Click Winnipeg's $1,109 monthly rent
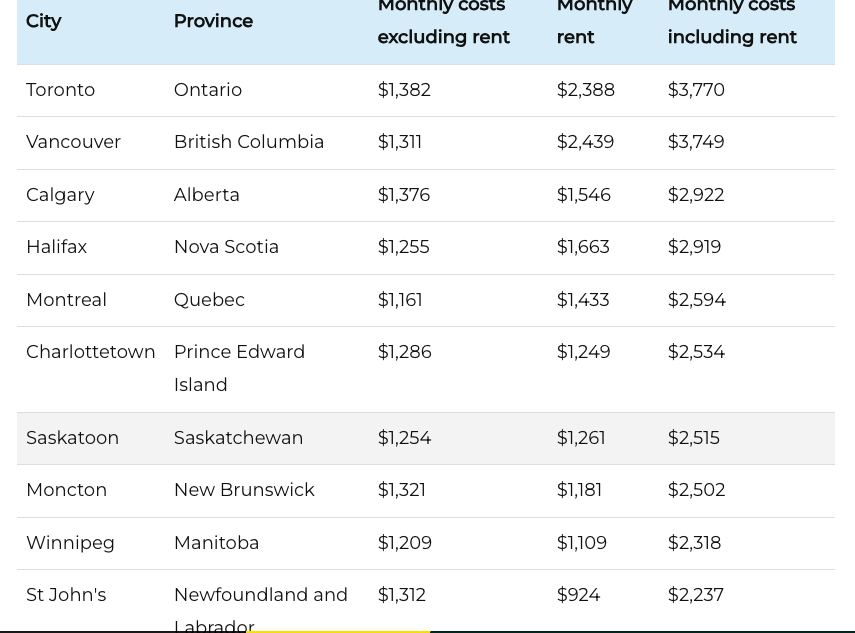Screen dimensions: 855x633 (583, 543)
